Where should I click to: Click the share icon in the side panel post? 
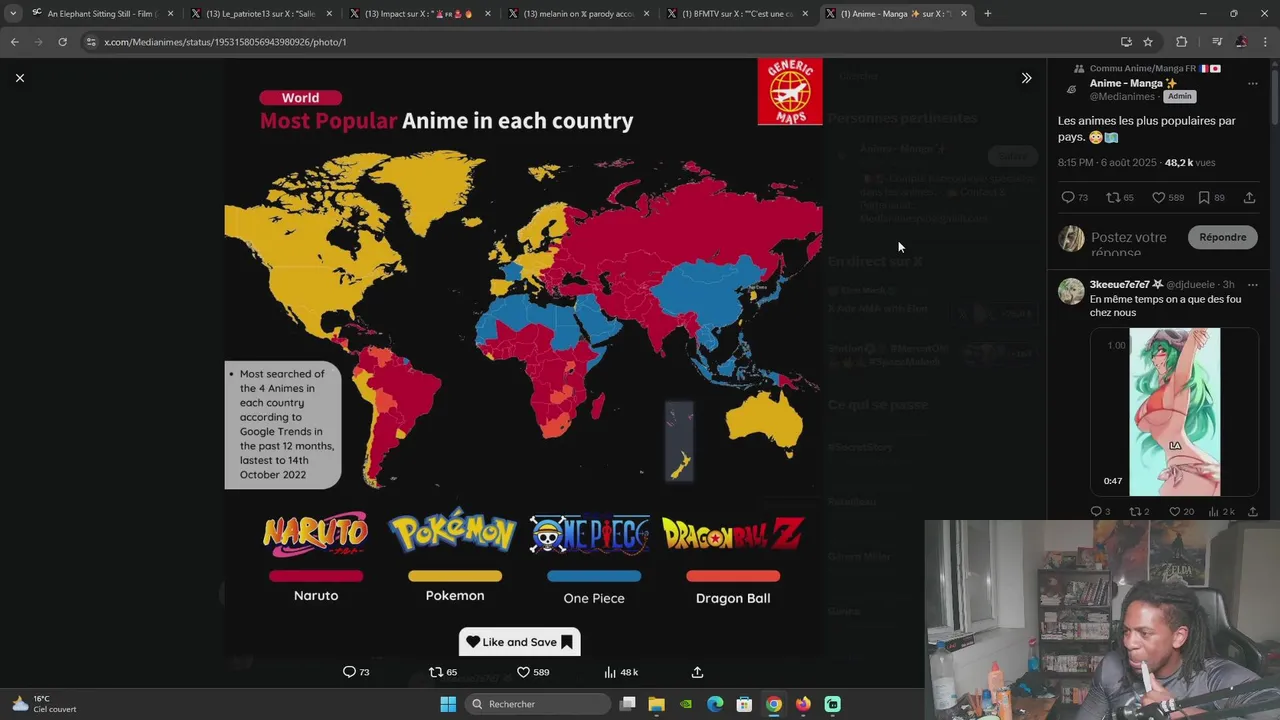(x=1249, y=197)
